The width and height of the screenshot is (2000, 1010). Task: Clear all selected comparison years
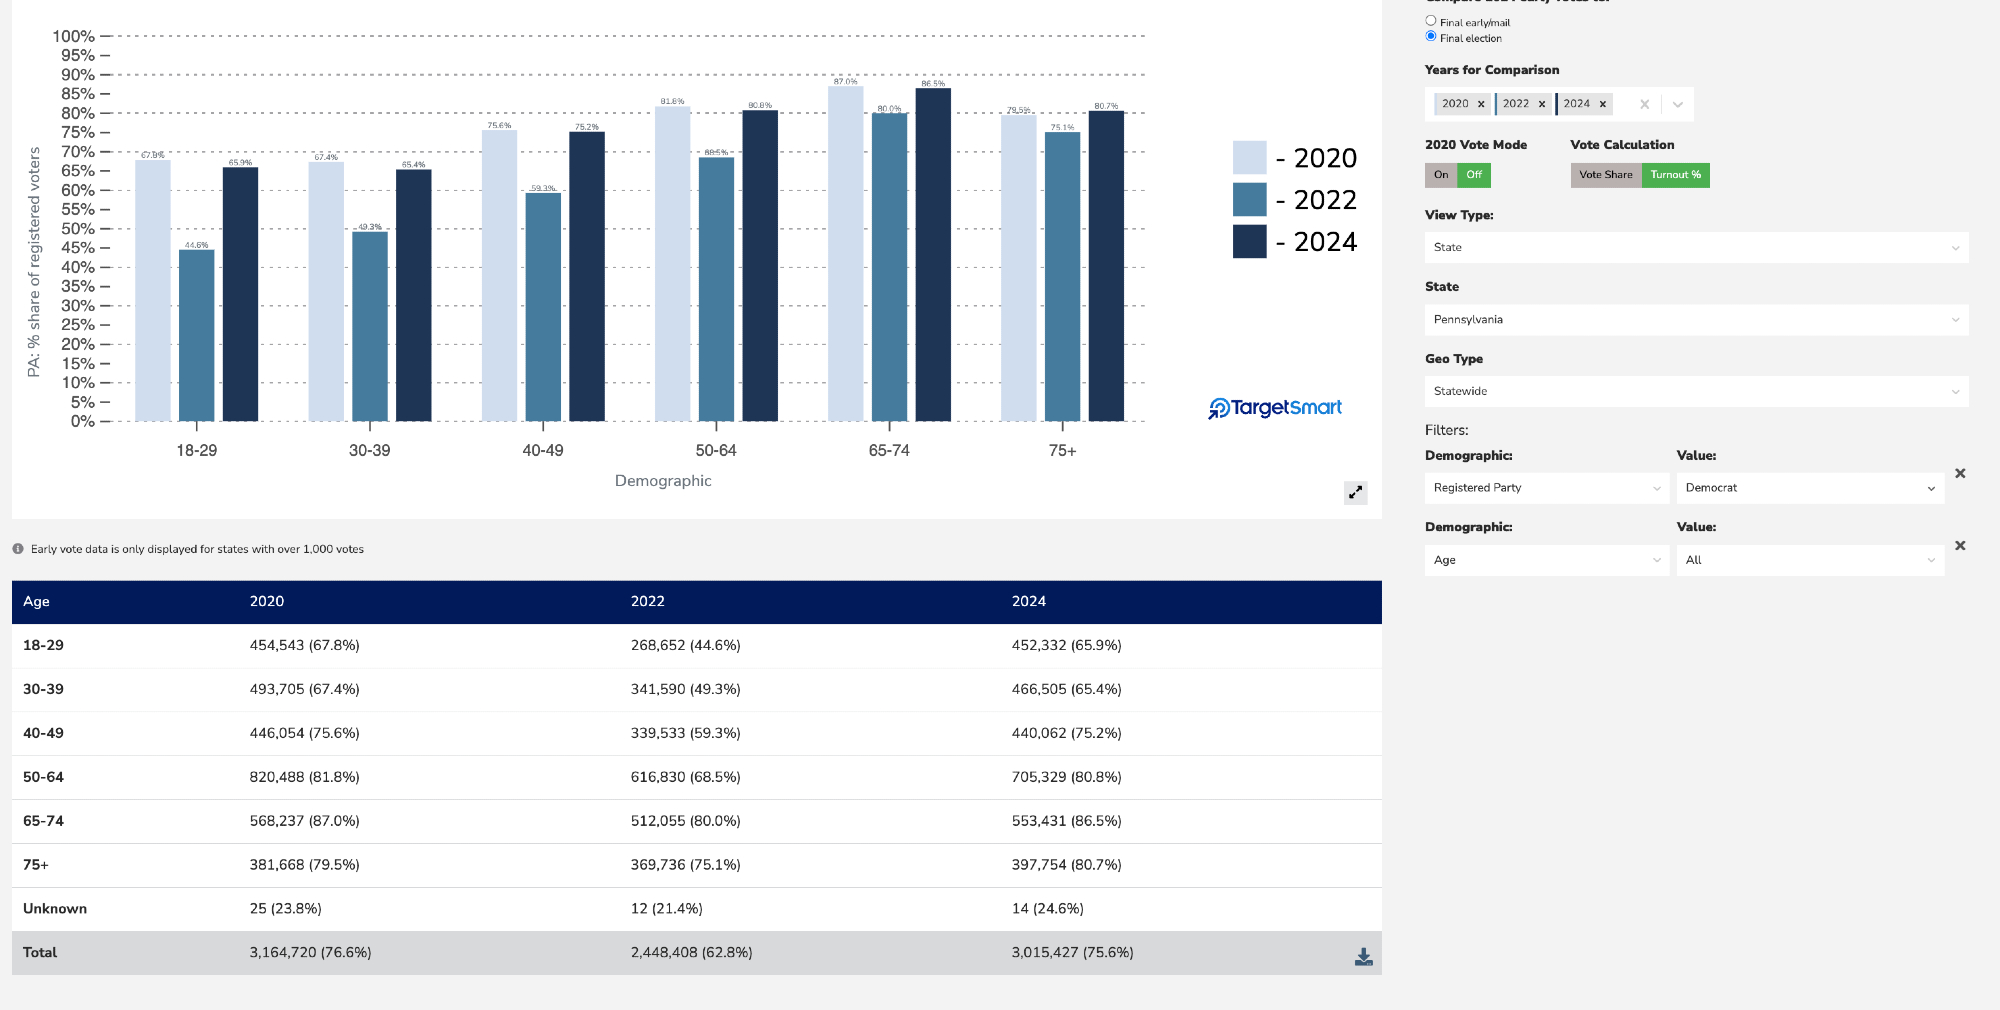(1644, 104)
